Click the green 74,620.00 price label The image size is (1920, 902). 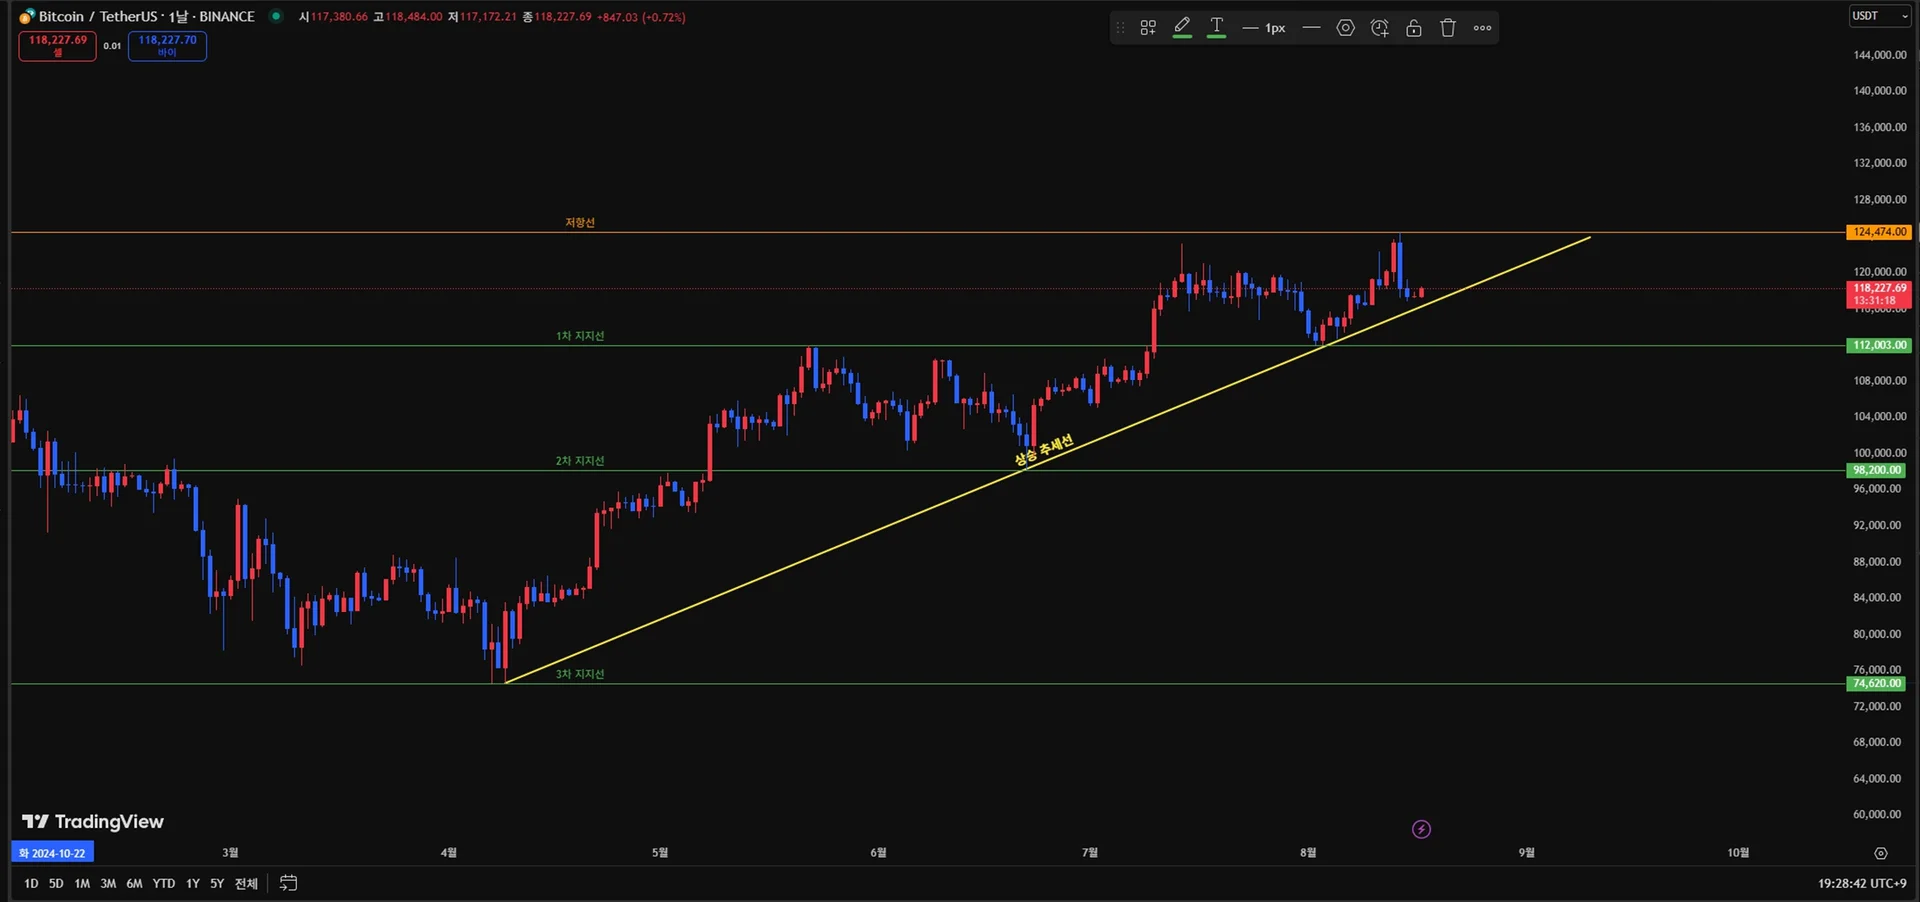coord(1876,684)
